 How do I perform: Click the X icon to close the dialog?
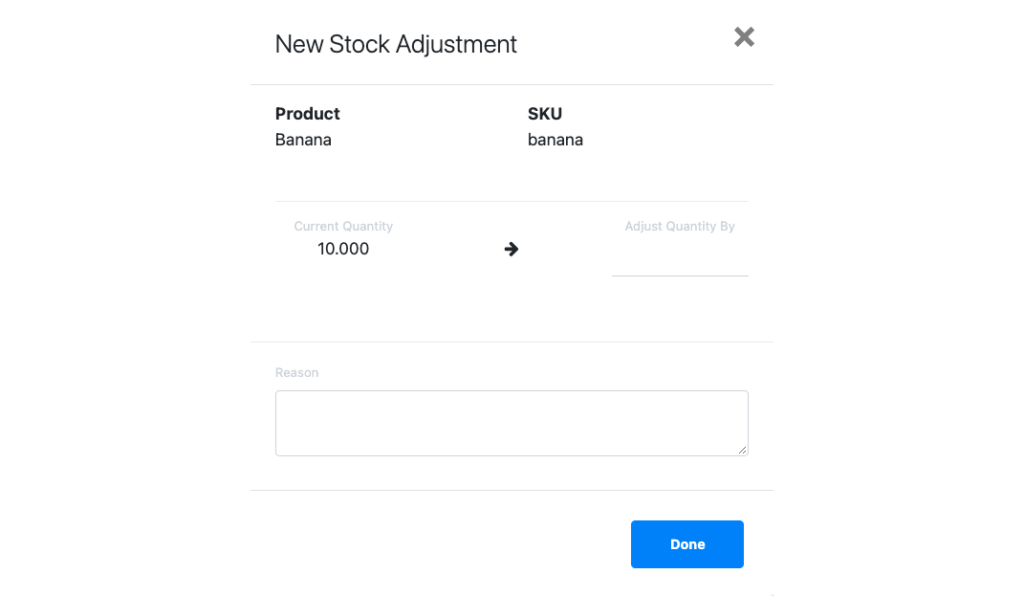click(744, 37)
